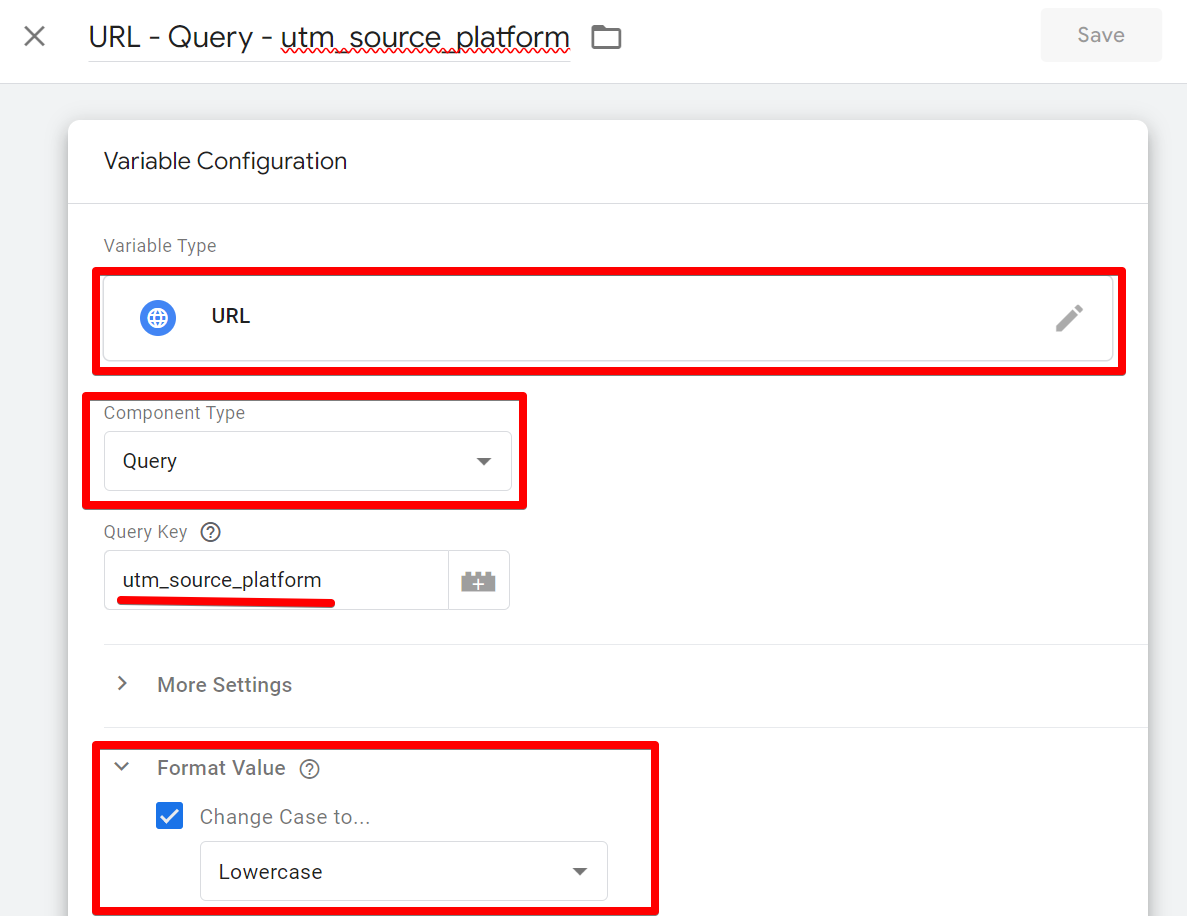Click the Lowercase dropdown arrow
This screenshot has width=1187, height=919.
click(x=579, y=871)
